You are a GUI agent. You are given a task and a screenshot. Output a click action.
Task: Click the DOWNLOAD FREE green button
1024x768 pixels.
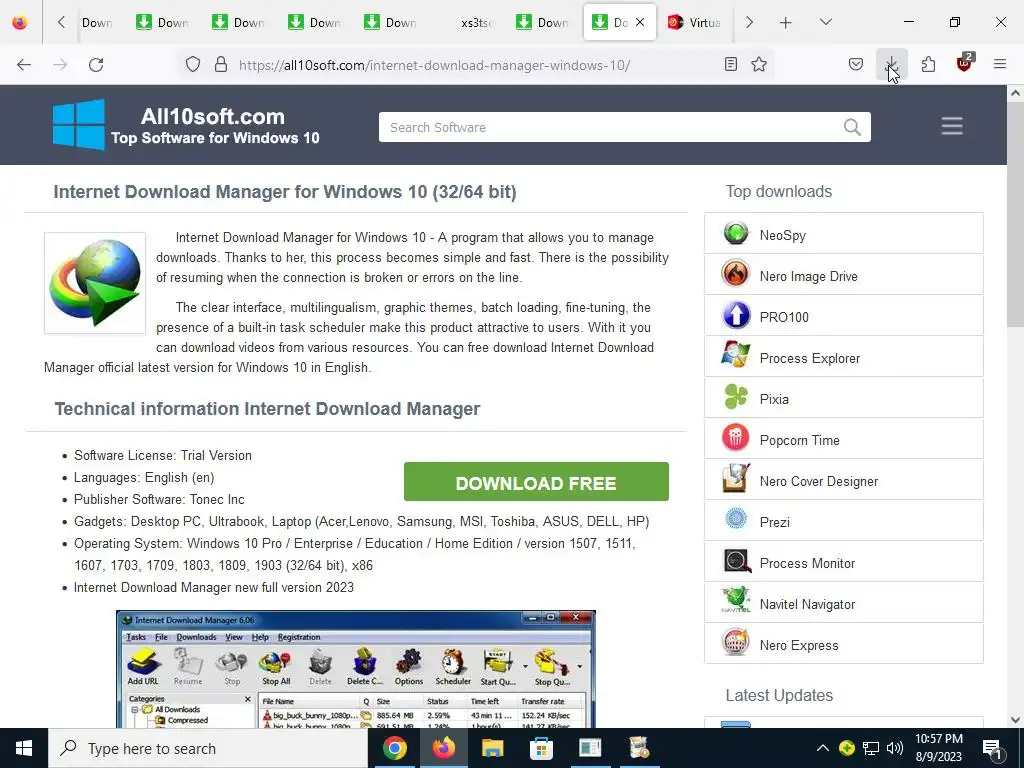[536, 482]
